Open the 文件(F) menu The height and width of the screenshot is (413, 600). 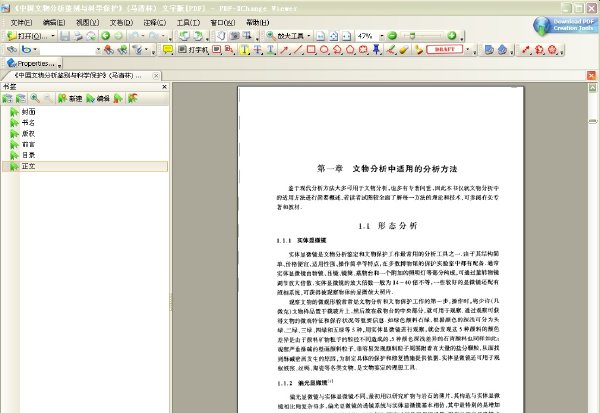coord(21,23)
